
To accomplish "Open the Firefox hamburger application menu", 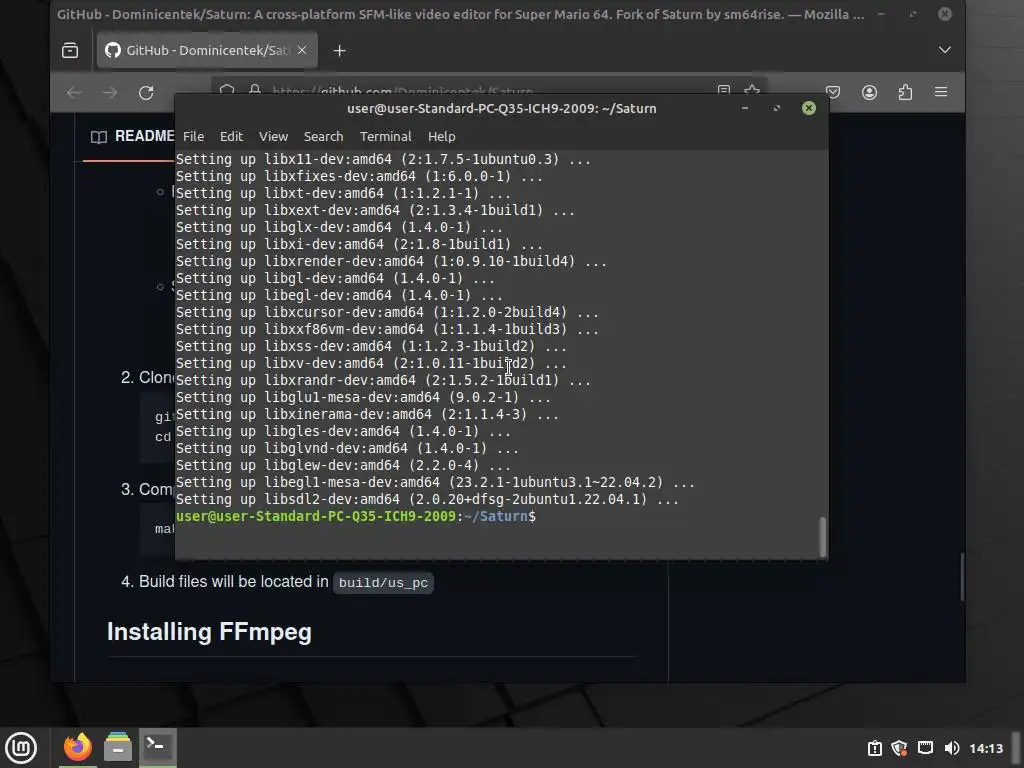I will click(x=941, y=92).
